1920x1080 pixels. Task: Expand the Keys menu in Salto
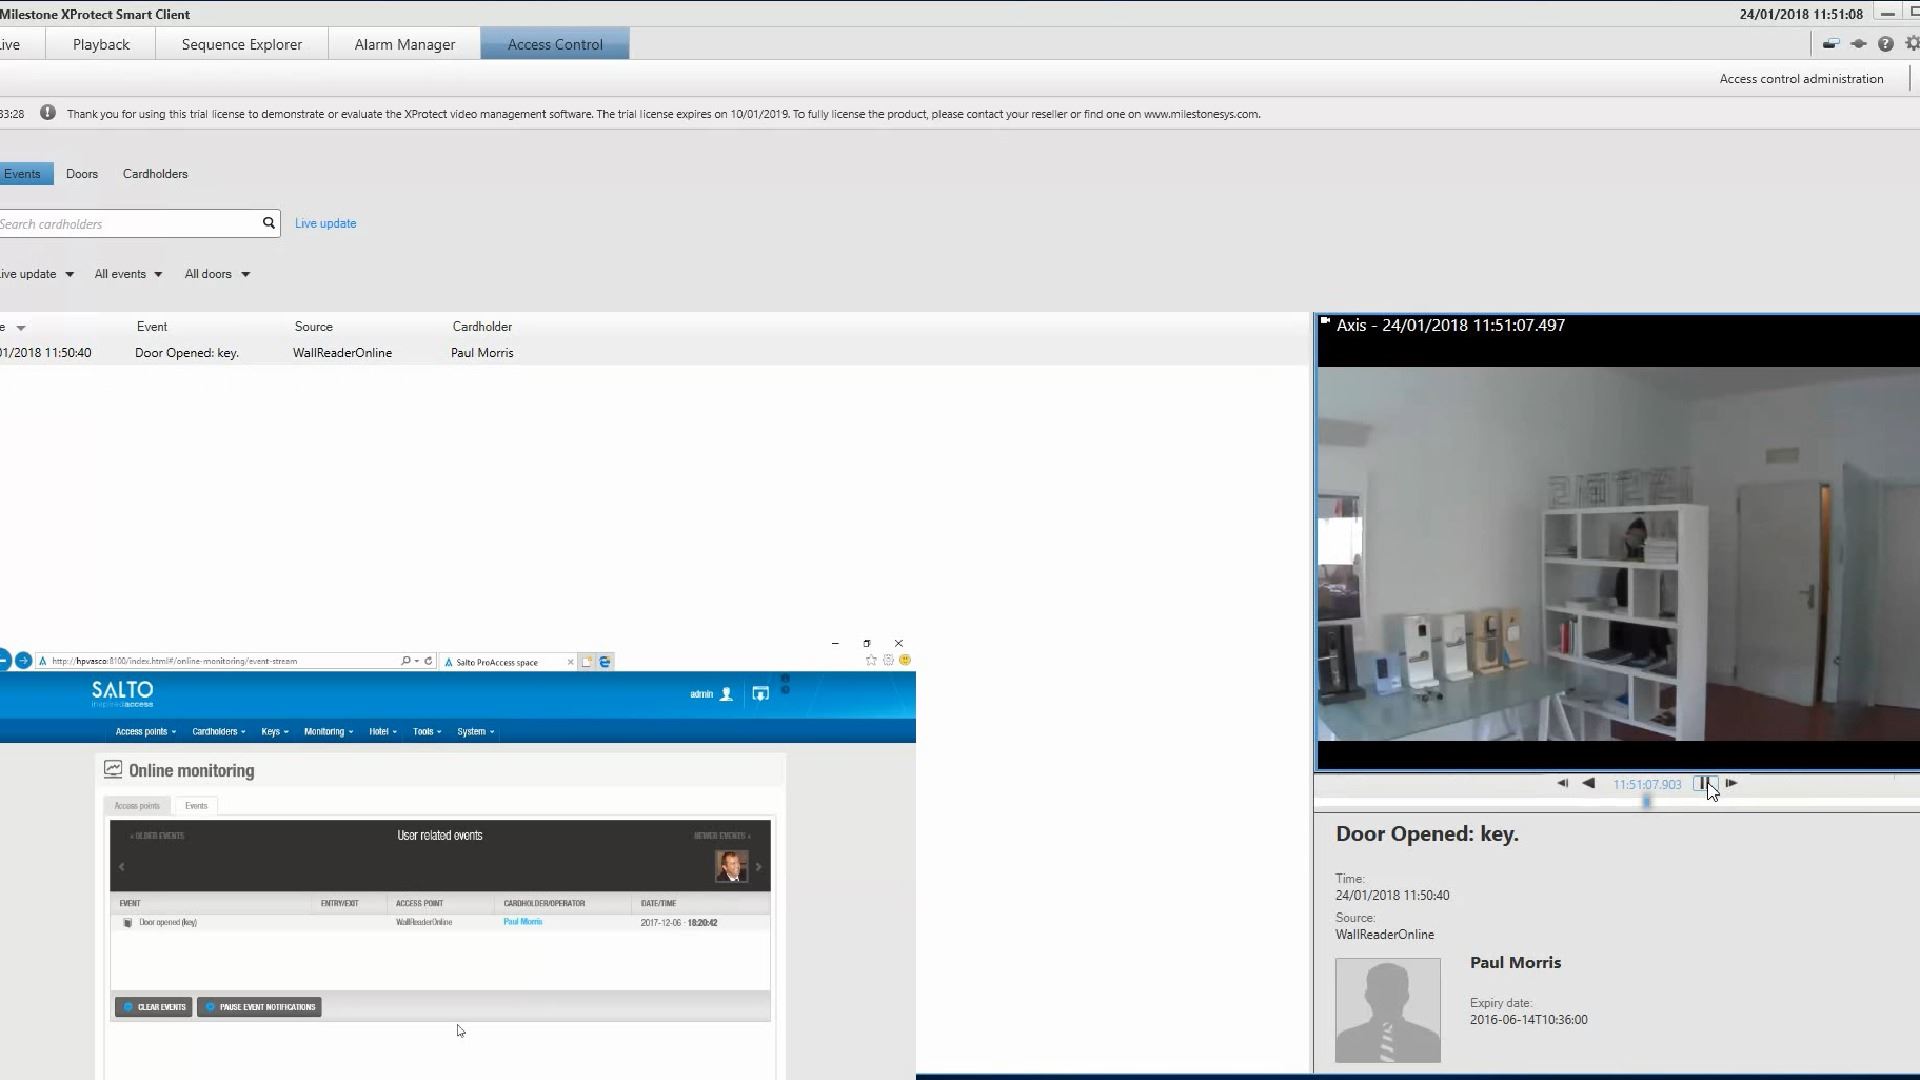coord(275,731)
